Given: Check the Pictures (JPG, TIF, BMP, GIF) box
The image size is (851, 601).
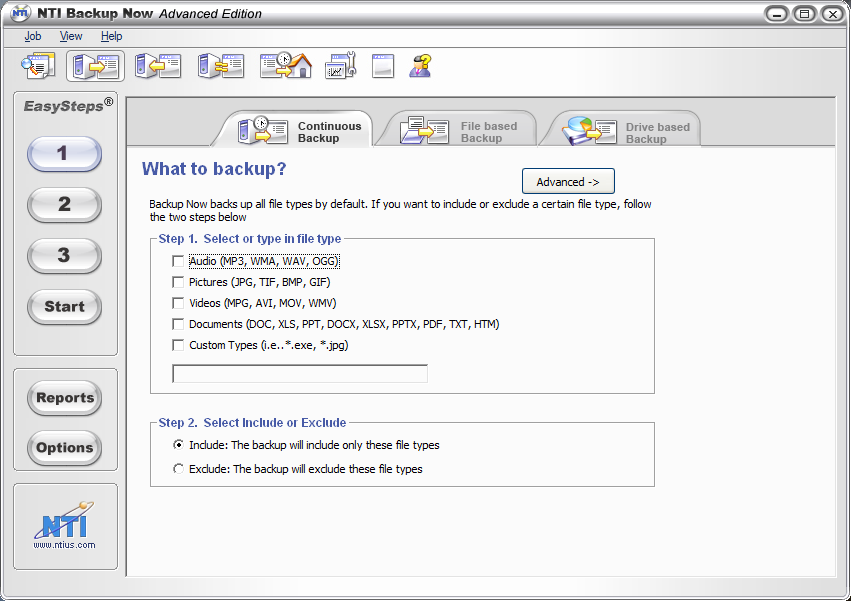Looking at the screenshot, I should point(178,282).
